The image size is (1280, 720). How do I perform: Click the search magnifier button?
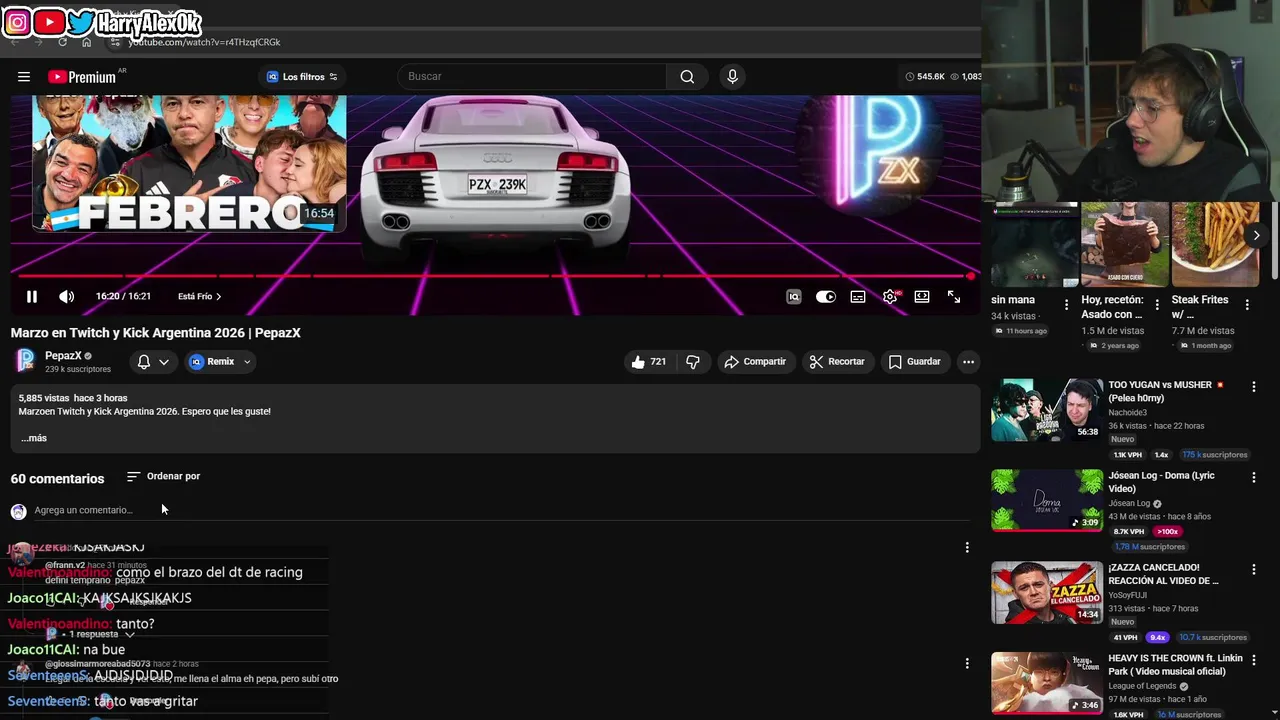tap(687, 77)
